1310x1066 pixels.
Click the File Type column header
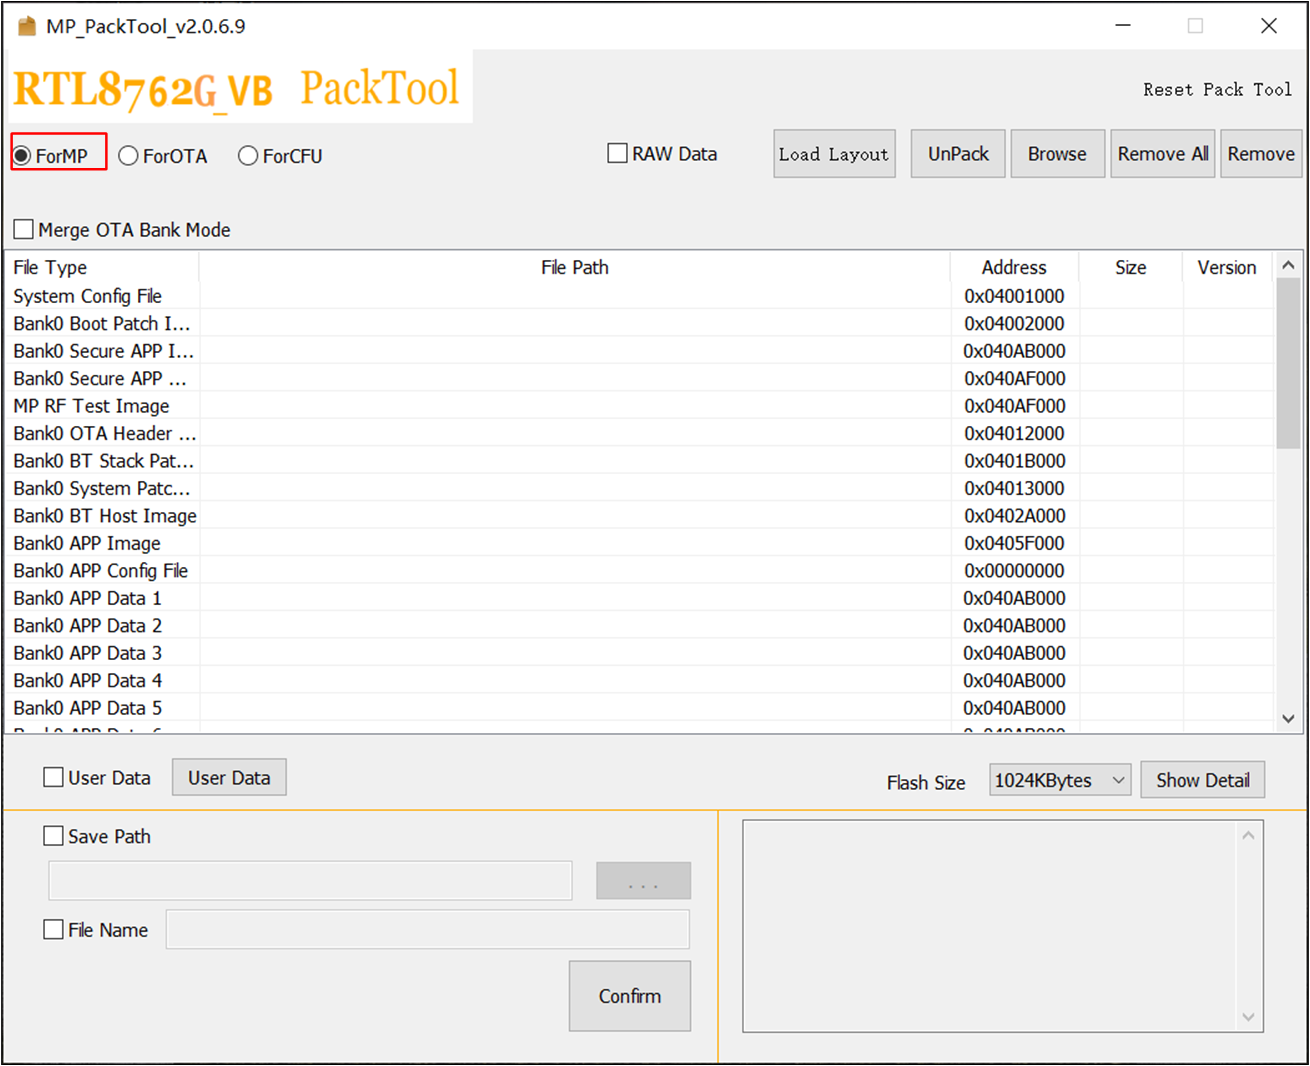pos(50,268)
